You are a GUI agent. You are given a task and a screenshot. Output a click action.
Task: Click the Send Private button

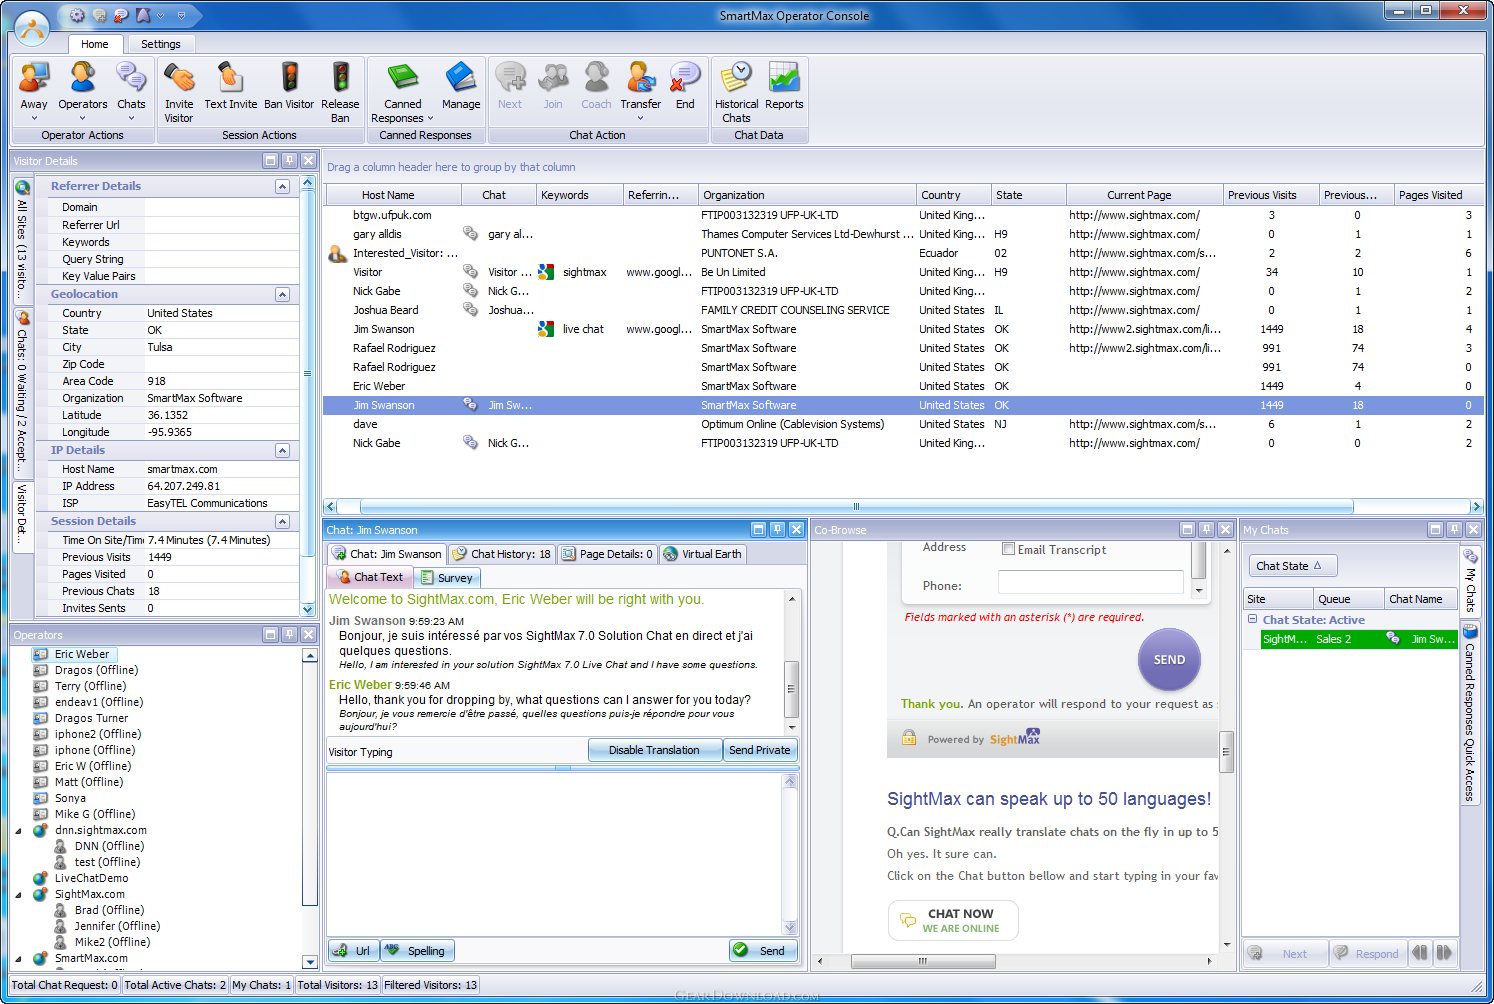point(760,750)
